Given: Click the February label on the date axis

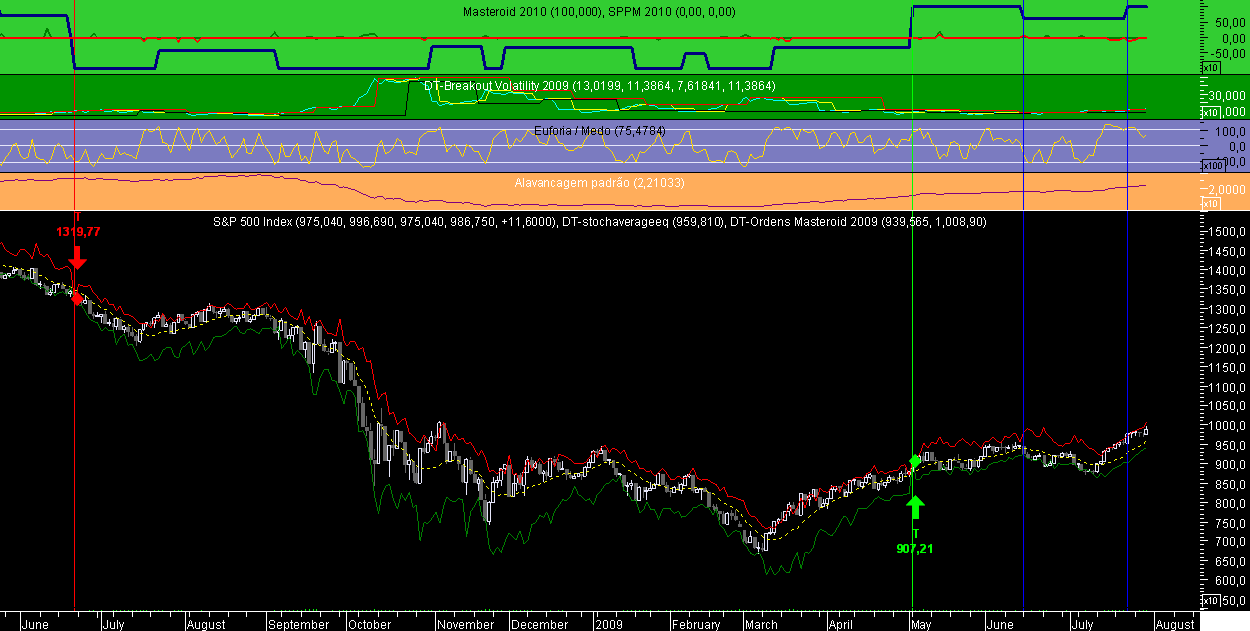Looking at the screenshot, I should click(x=696, y=624).
